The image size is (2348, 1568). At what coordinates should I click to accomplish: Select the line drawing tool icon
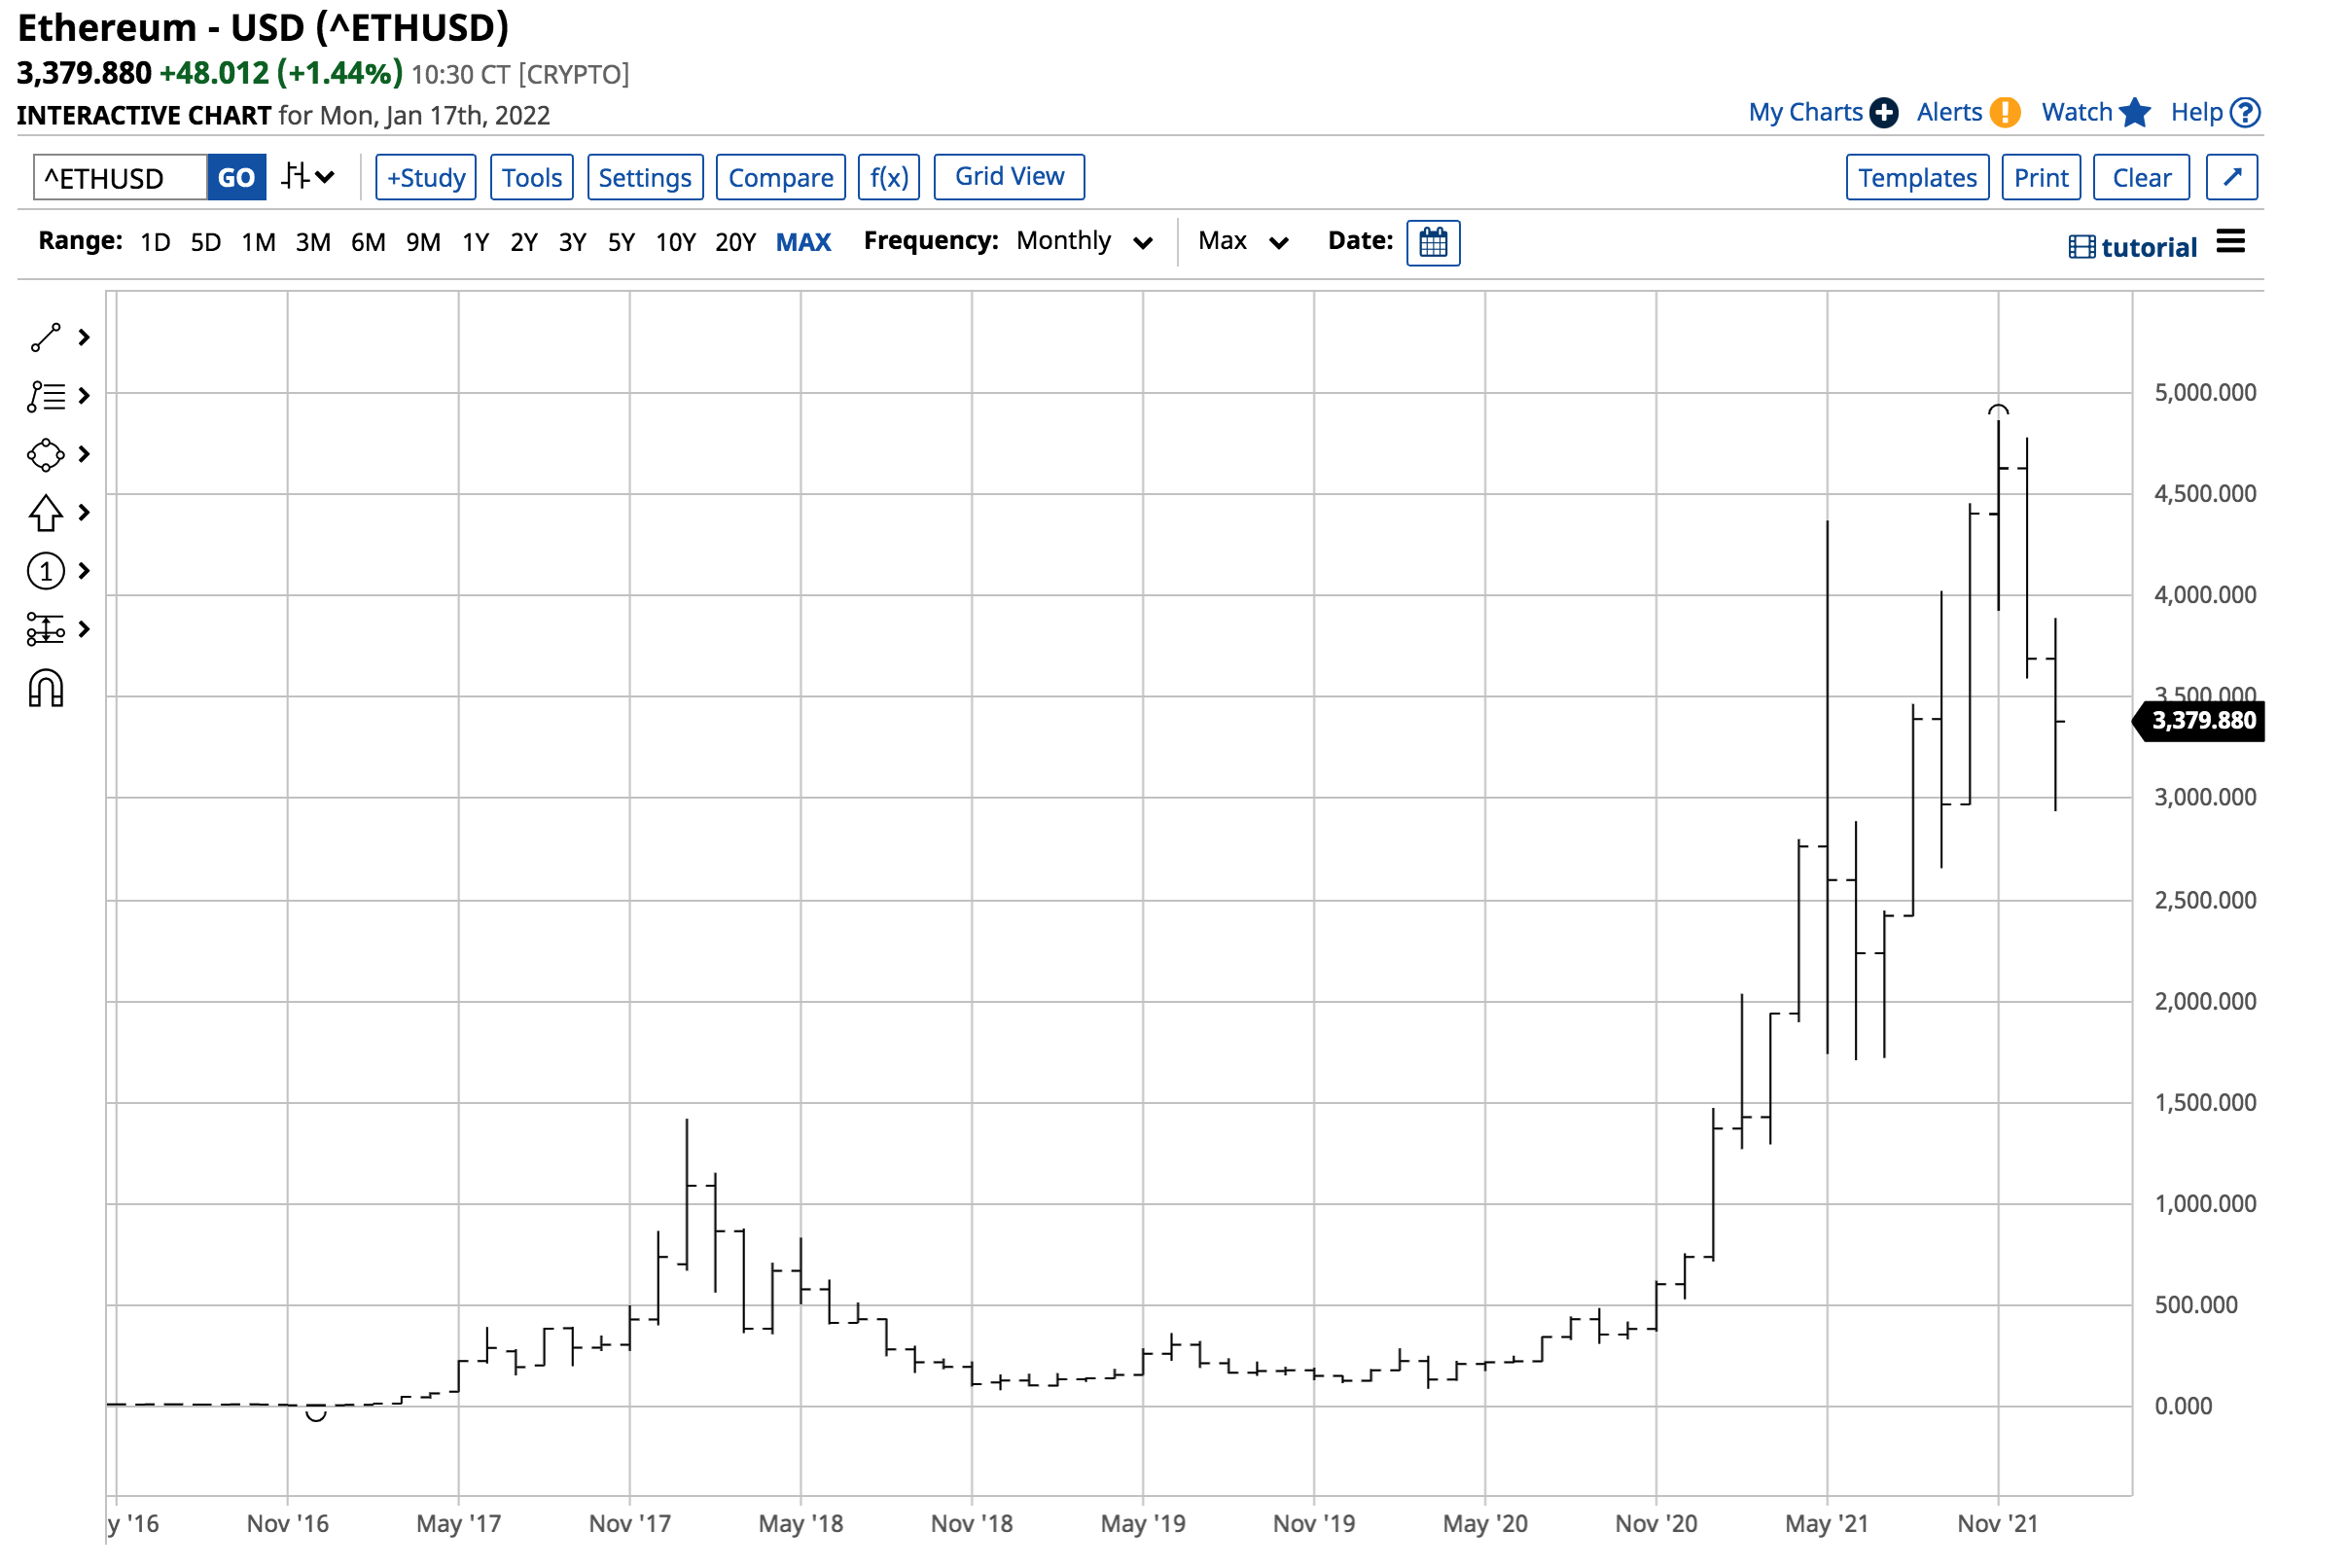tap(46, 338)
